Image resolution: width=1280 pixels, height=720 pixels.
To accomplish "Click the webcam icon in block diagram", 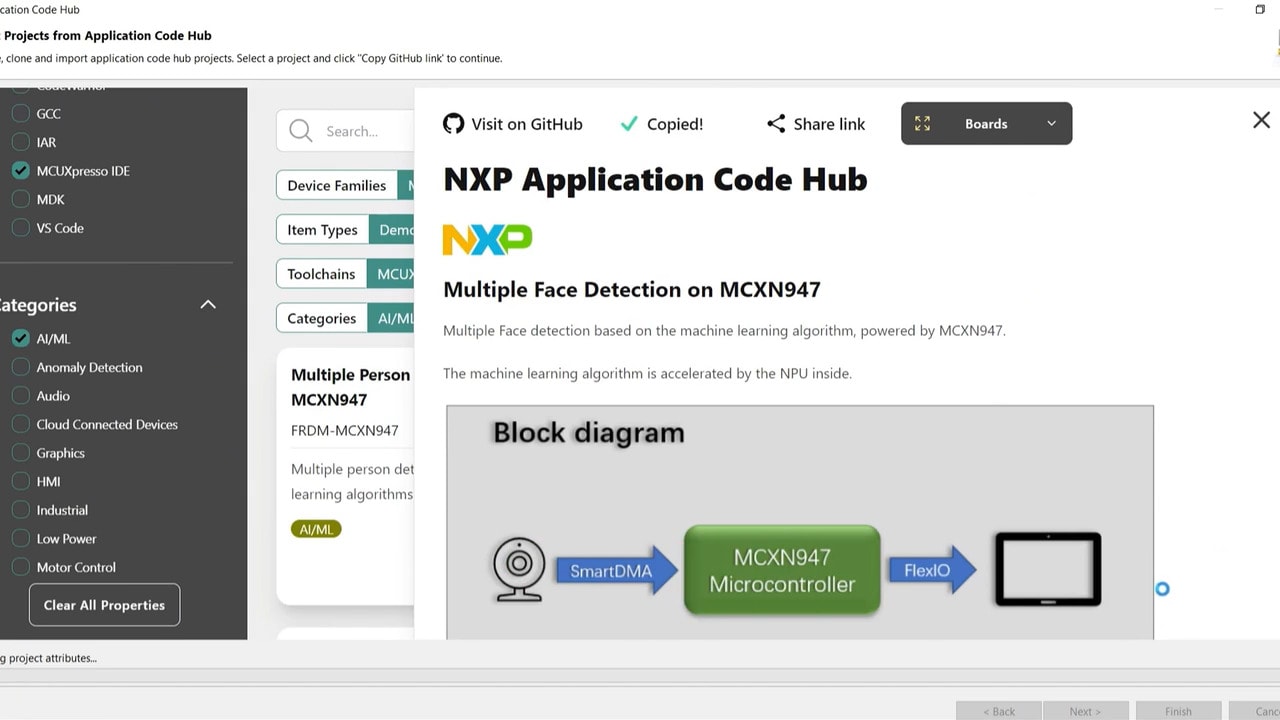I will [x=519, y=570].
